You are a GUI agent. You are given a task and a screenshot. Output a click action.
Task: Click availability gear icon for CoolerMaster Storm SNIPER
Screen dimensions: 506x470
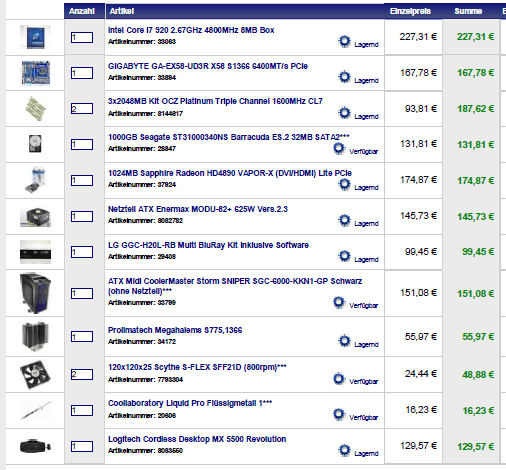pyautogui.click(x=339, y=302)
